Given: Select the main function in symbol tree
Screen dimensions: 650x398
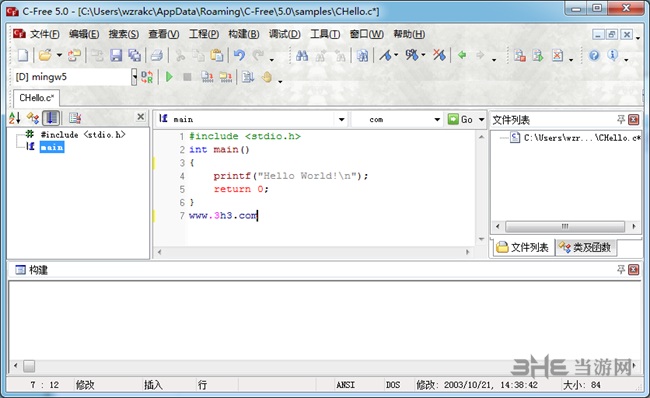Looking at the screenshot, I should (x=52, y=147).
